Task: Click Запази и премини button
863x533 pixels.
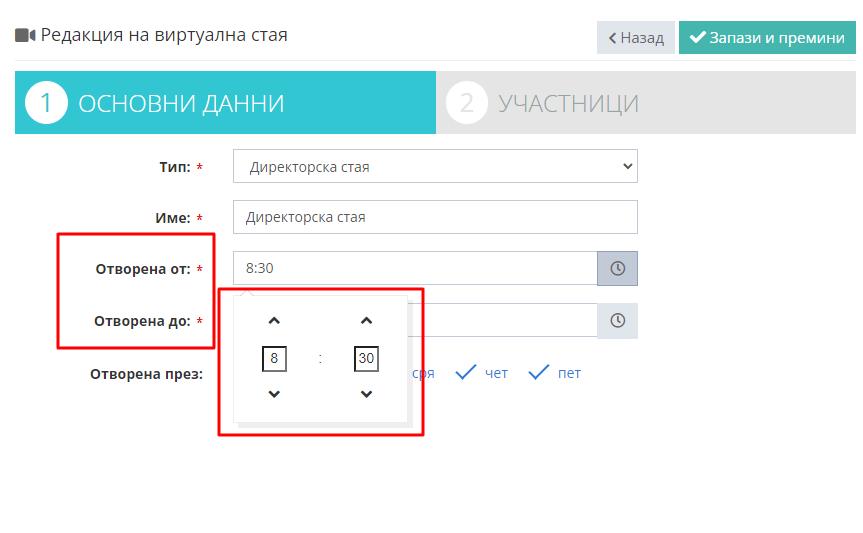Action: click(x=767, y=37)
